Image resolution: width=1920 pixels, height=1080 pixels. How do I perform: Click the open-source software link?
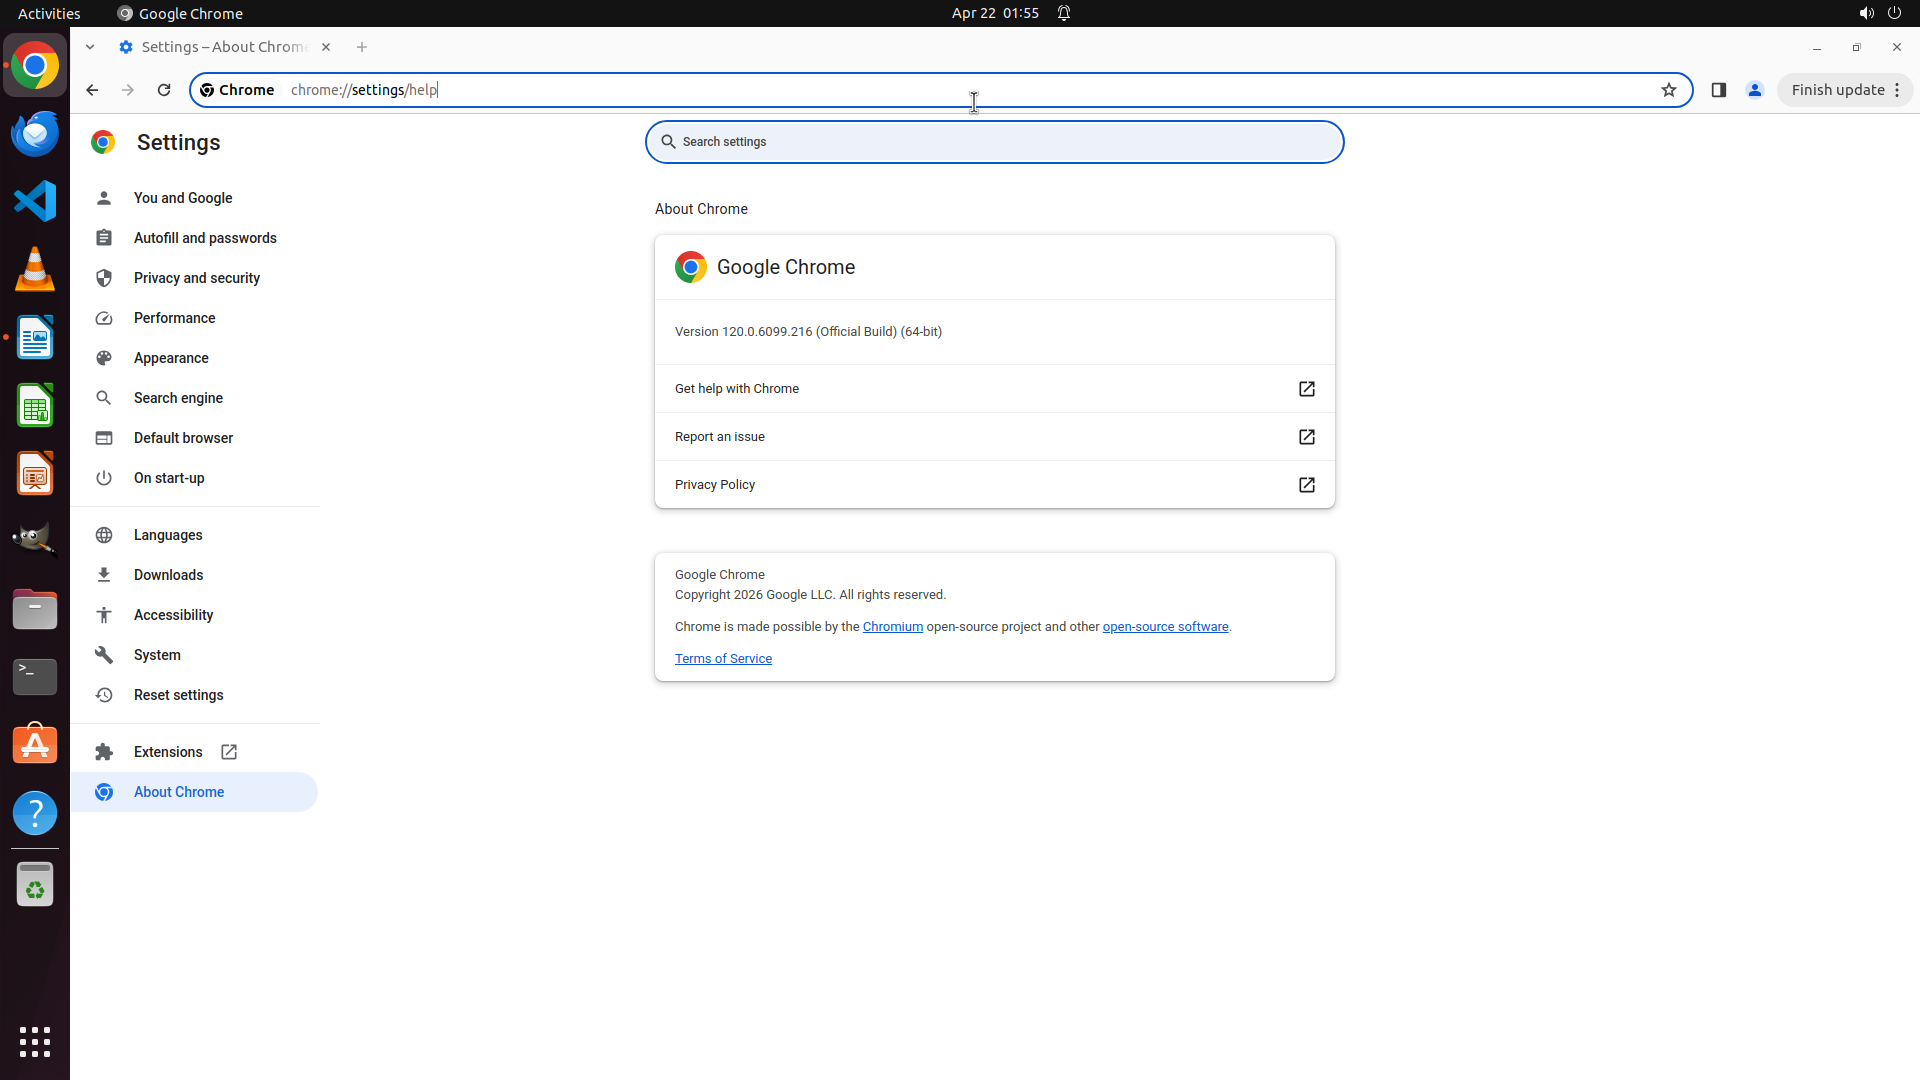click(x=1165, y=627)
